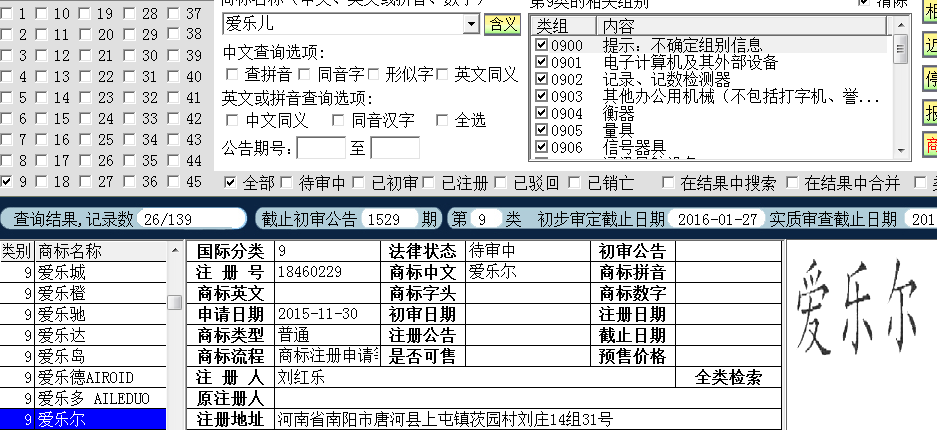Check class 25 checkbox
This screenshot has height=430, width=937.
pyautogui.click(x=85, y=139)
